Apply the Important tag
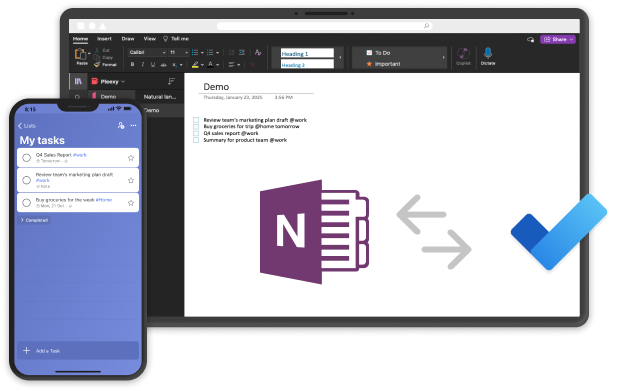This screenshot has width=619, height=391. [x=383, y=64]
